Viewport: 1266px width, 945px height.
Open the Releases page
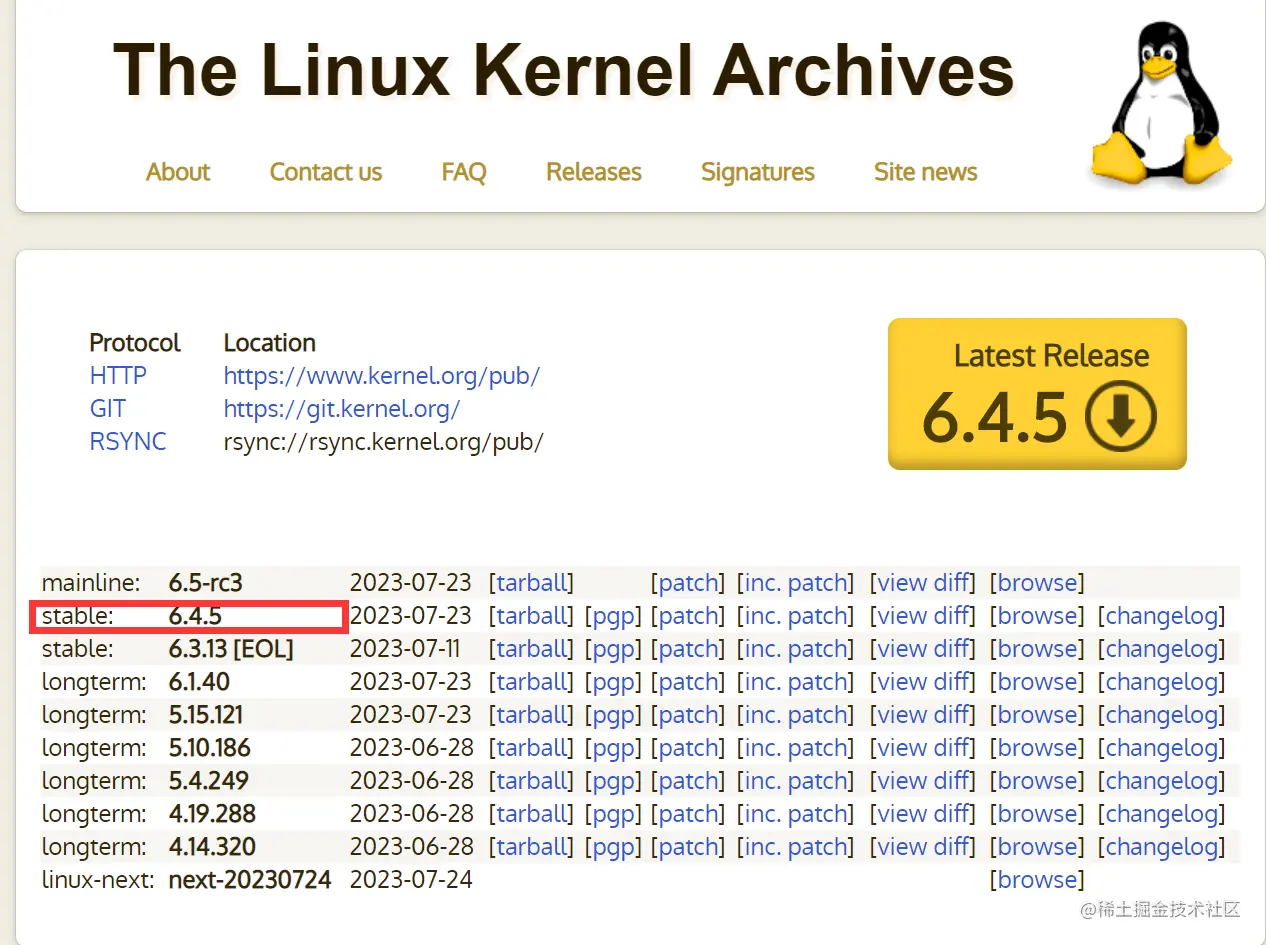pos(594,172)
